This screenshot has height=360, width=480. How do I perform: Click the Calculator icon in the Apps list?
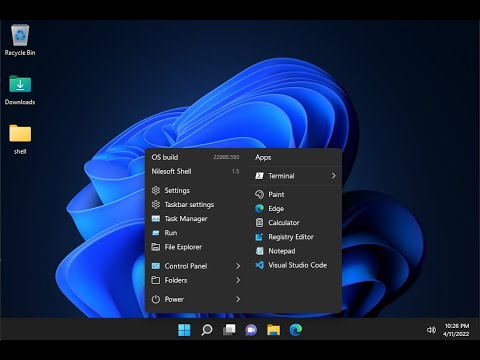pos(259,222)
